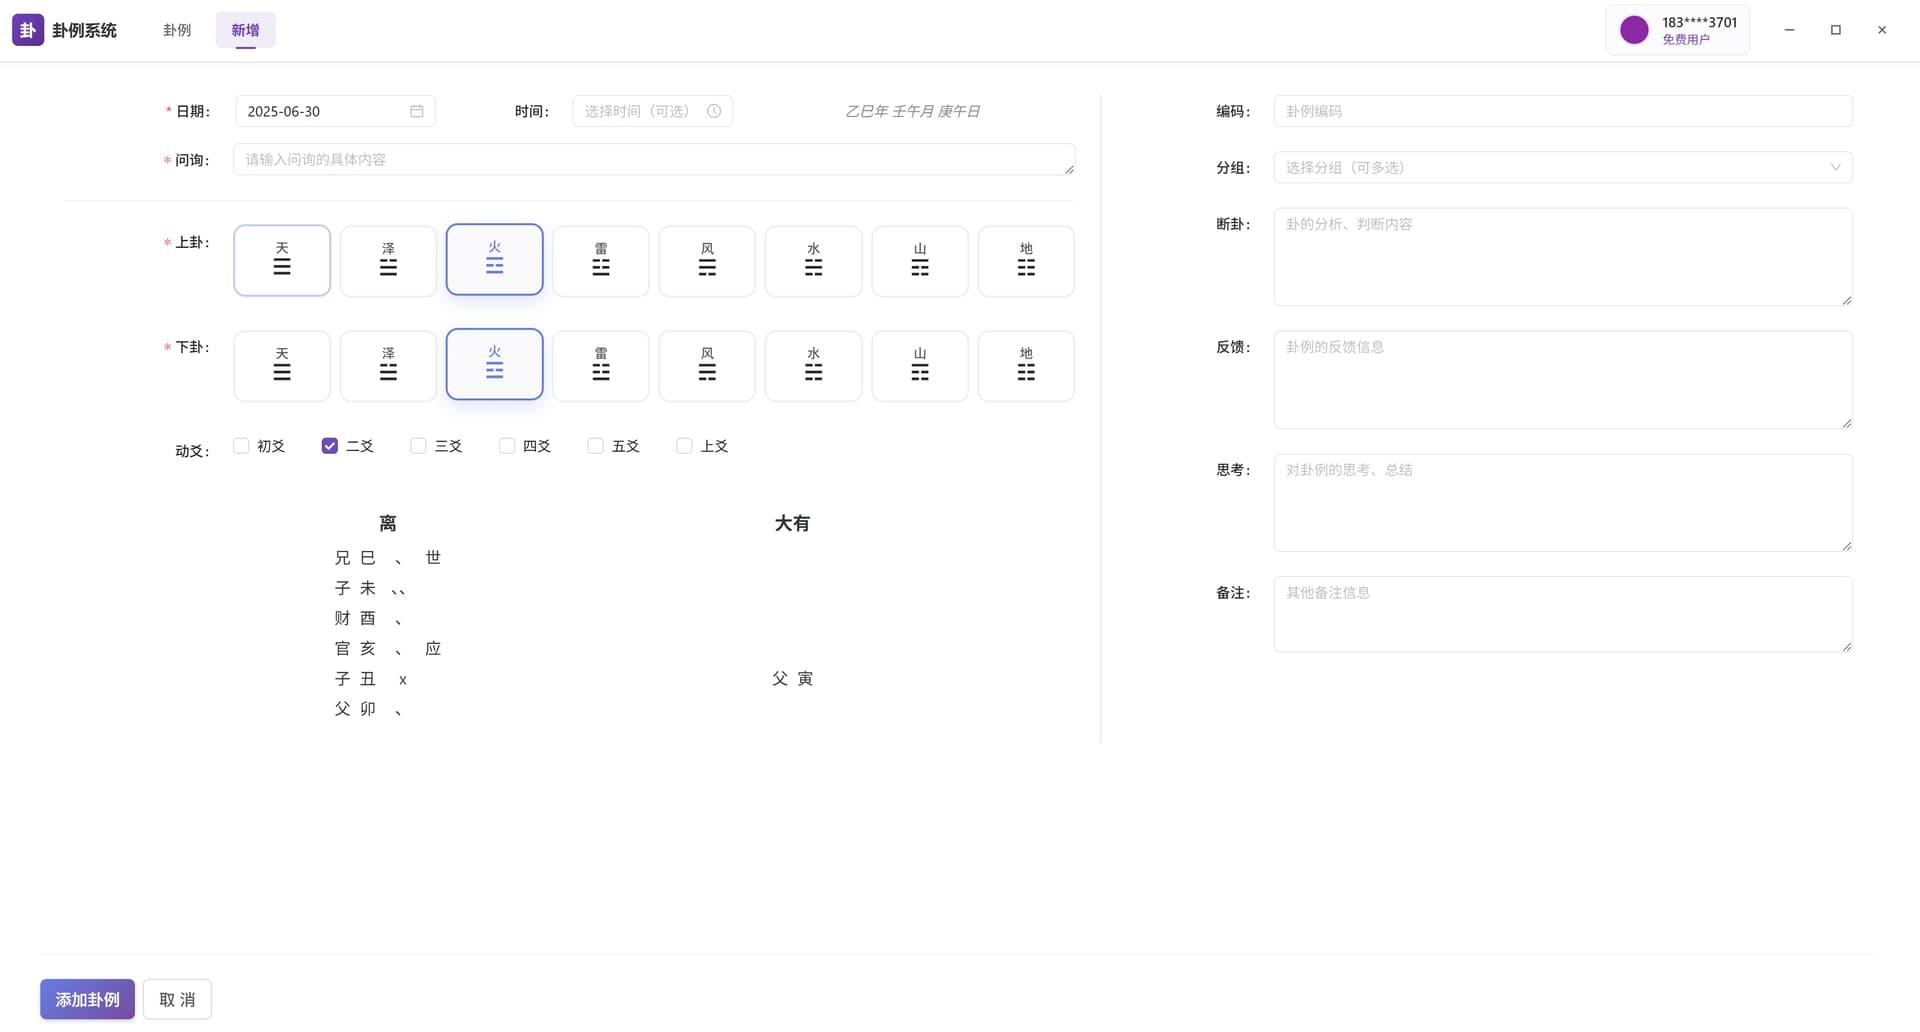The width and height of the screenshot is (1920, 1032).
Task: Open the 分组 group selection dropdown
Action: (x=1563, y=167)
